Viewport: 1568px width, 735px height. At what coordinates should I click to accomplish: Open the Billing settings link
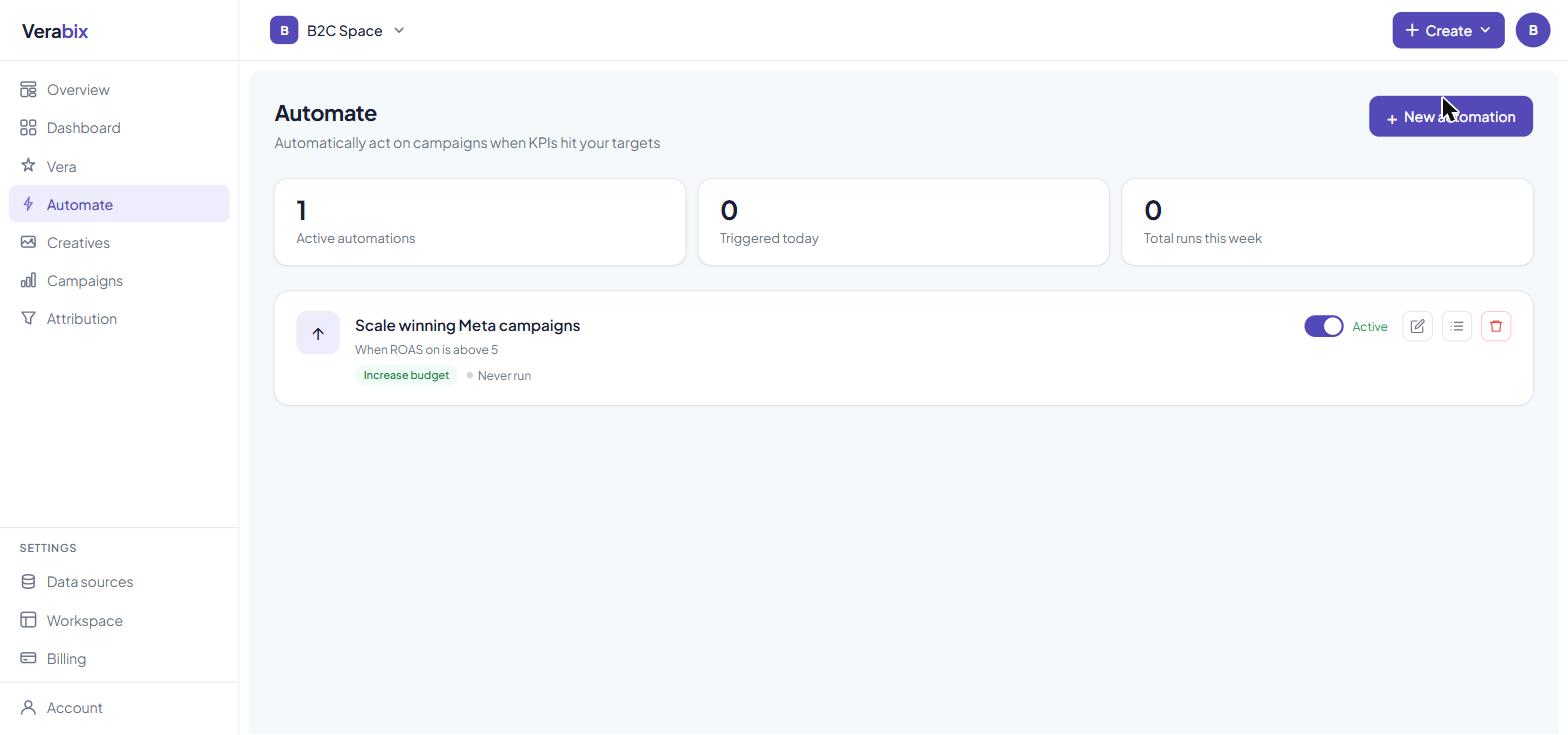click(119, 658)
